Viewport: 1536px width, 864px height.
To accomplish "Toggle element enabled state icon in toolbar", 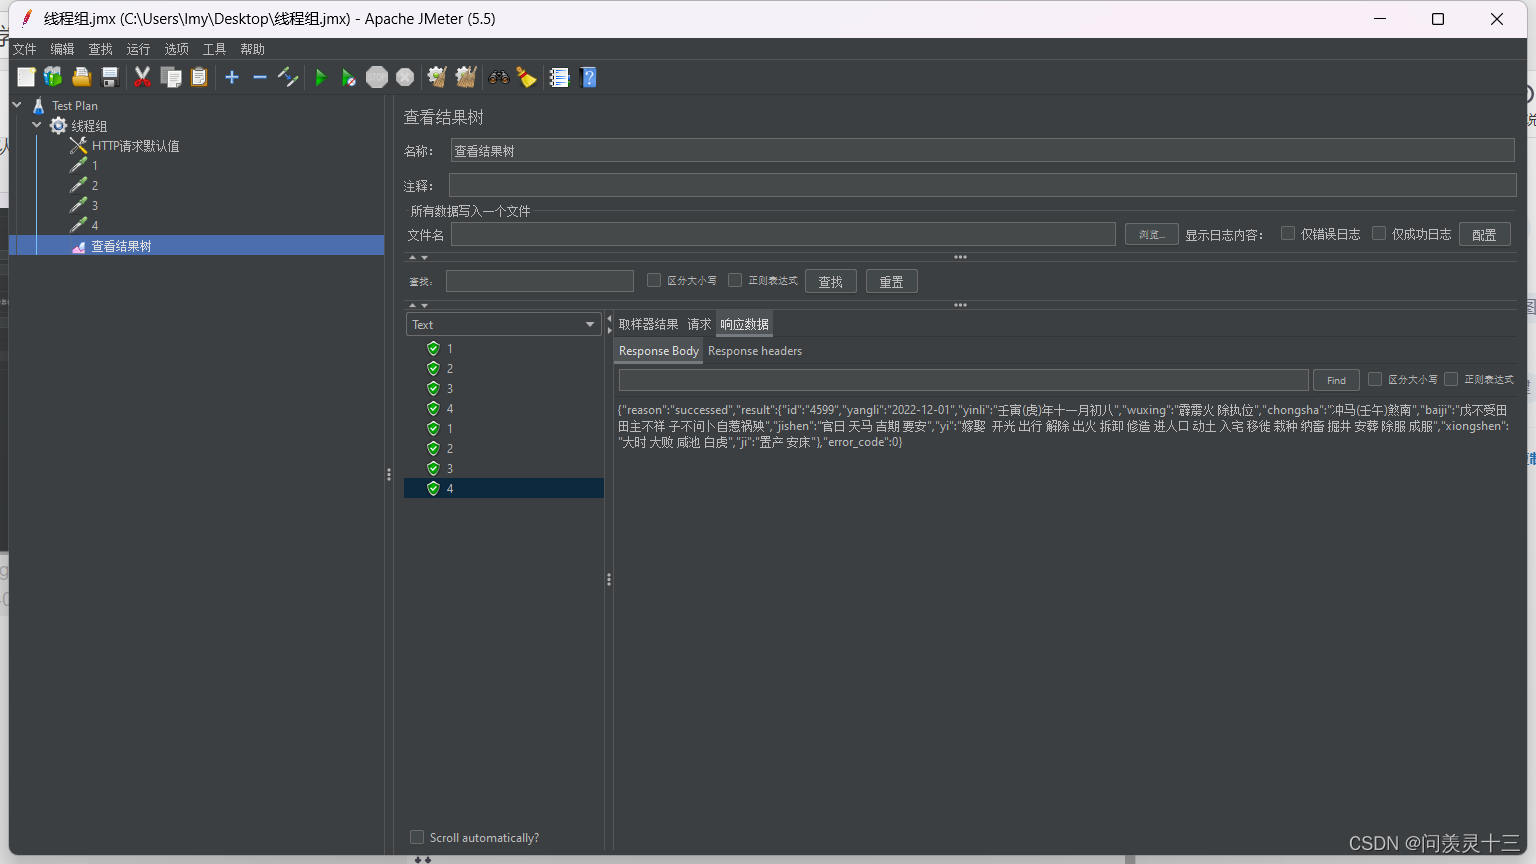I will 288,77.
